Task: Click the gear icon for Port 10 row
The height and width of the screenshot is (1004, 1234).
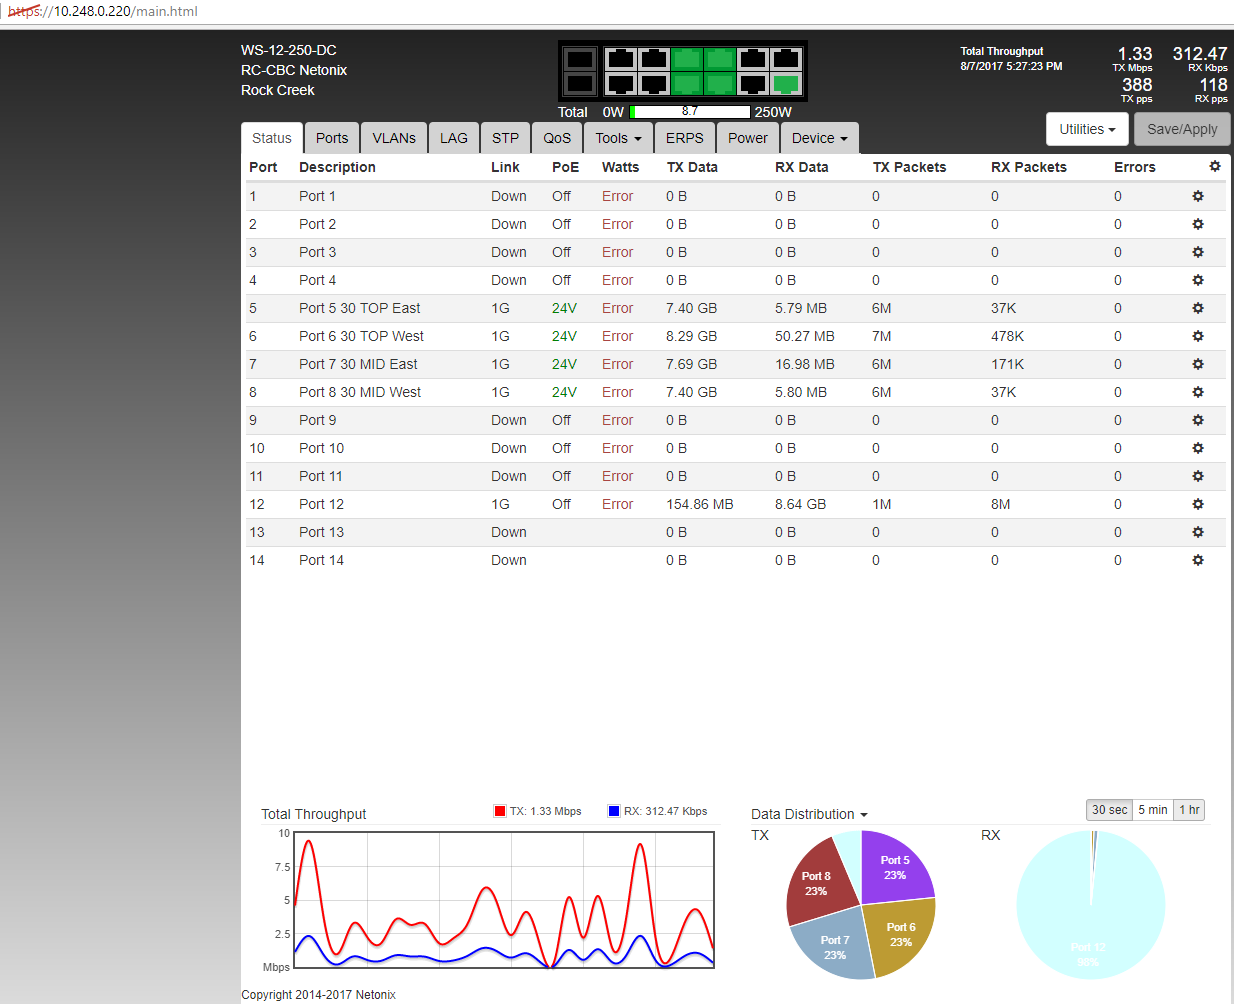Action: 1197,448
